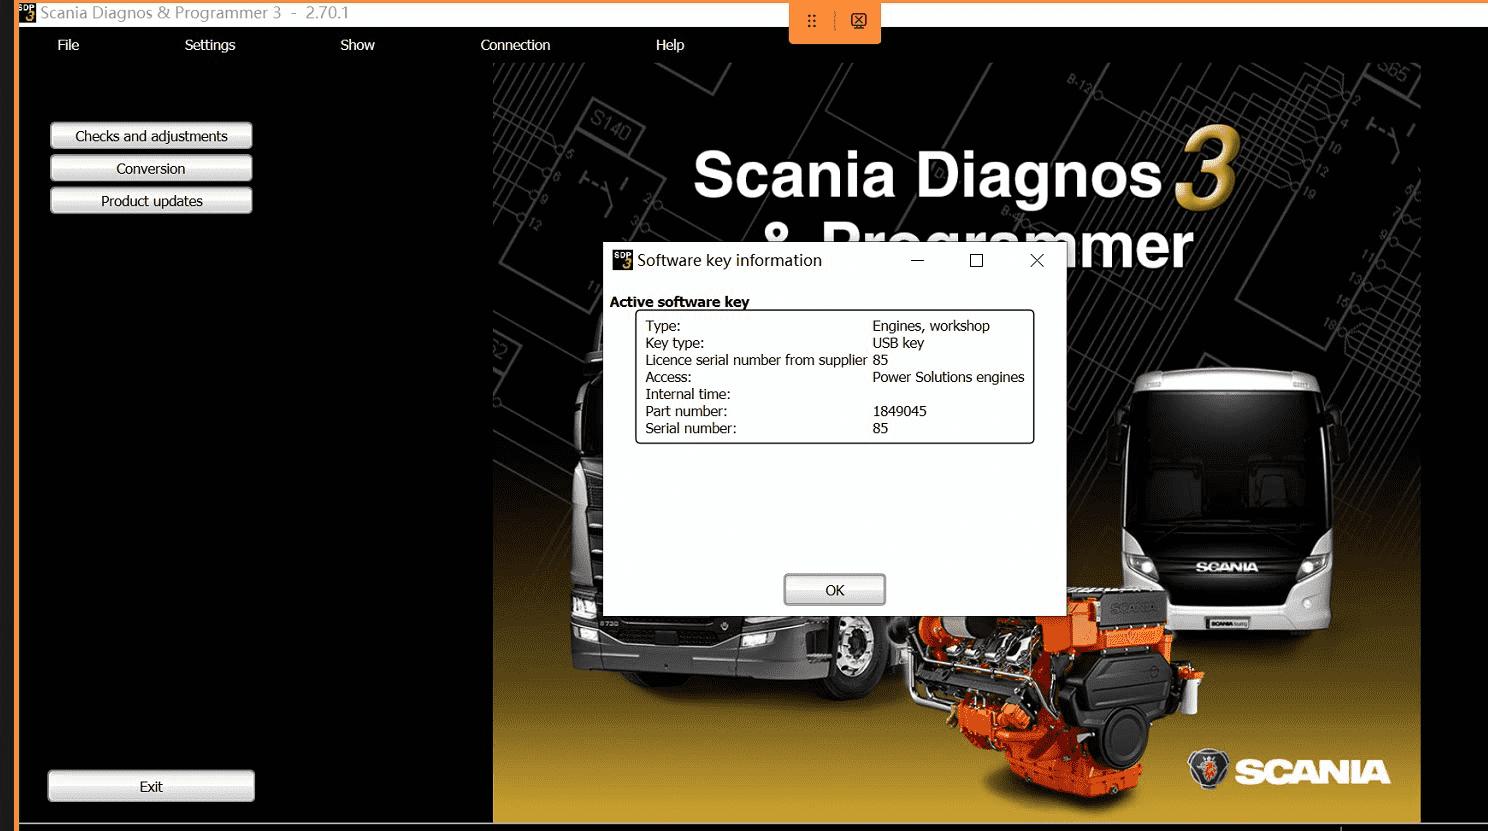Minimize the Software key information dialog
The height and width of the screenshot is (831, 1488).
click(917, 260)
